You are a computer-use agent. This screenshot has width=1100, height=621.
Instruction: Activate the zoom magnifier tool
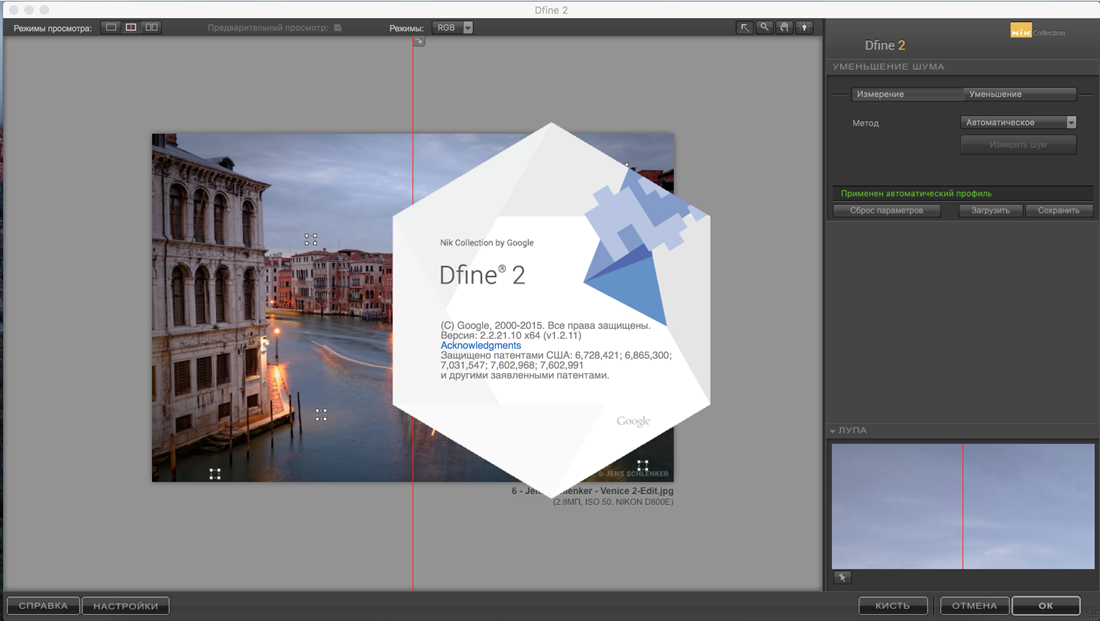[x=764, y=27]
